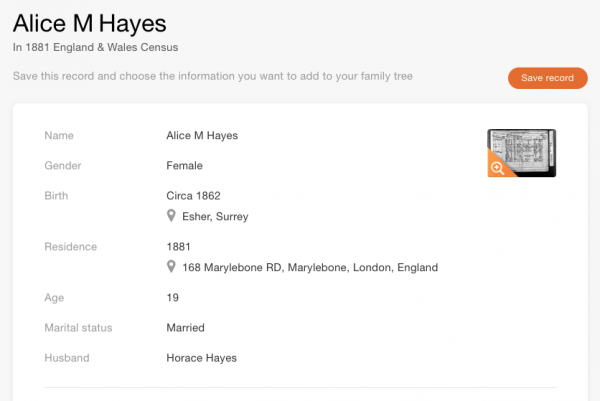The image size is (600, 401).
Task: Click the magnifier zoom icon on thumbnail
Action: 497,168
